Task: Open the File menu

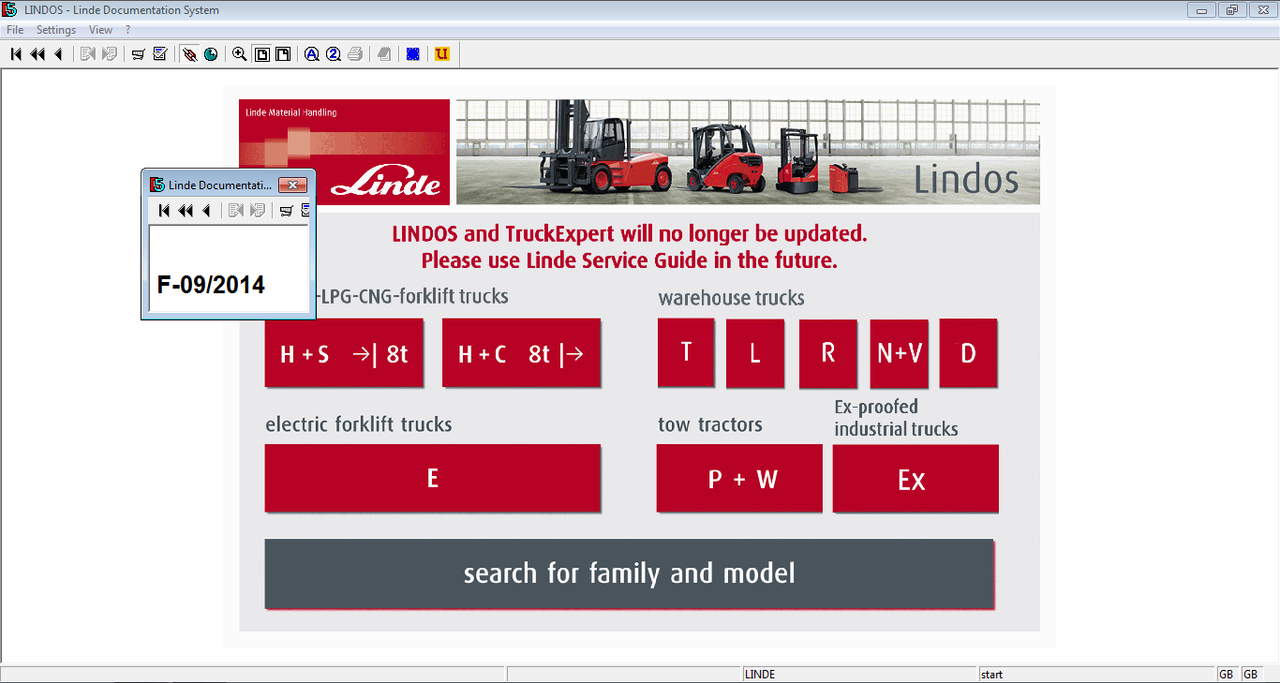Action: click(15, 30)
